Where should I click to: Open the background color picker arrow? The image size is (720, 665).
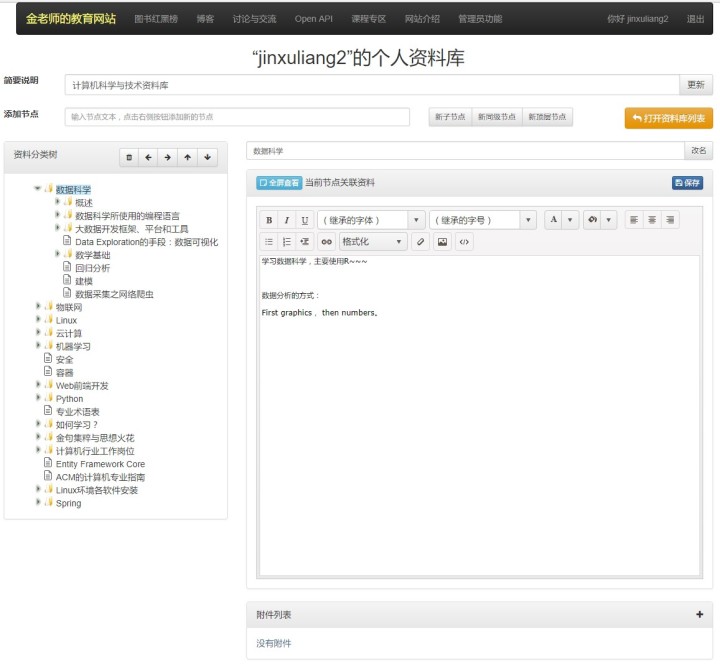click(x=609, y=220)
